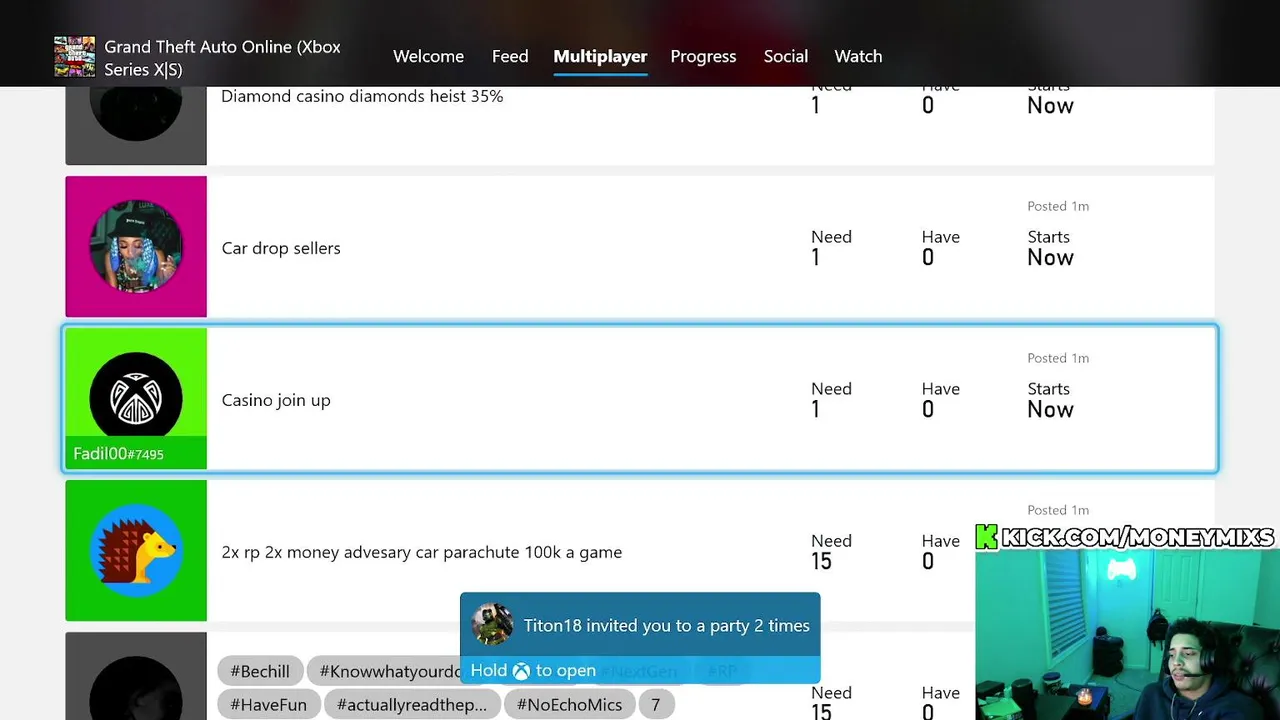Switch to the Feed tab
Screen dimensions: 1280x720
tap(510, 56)
